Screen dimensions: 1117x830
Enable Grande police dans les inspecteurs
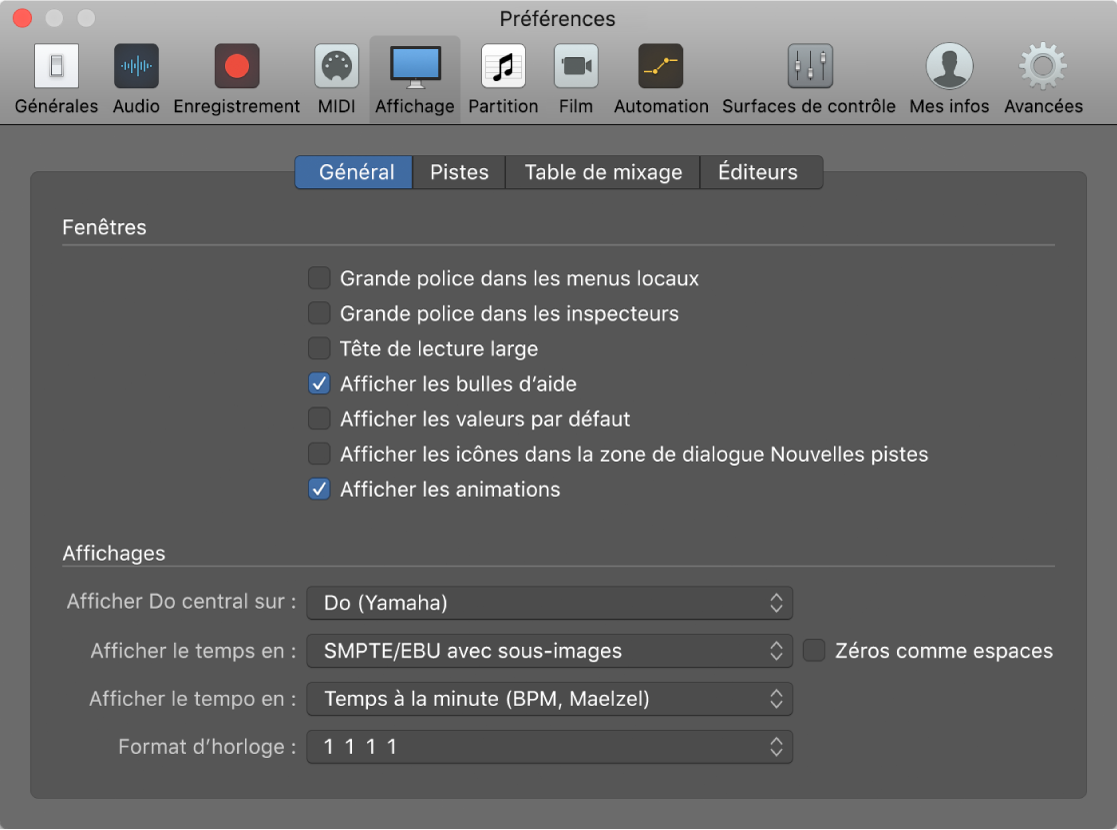point(319,313)
